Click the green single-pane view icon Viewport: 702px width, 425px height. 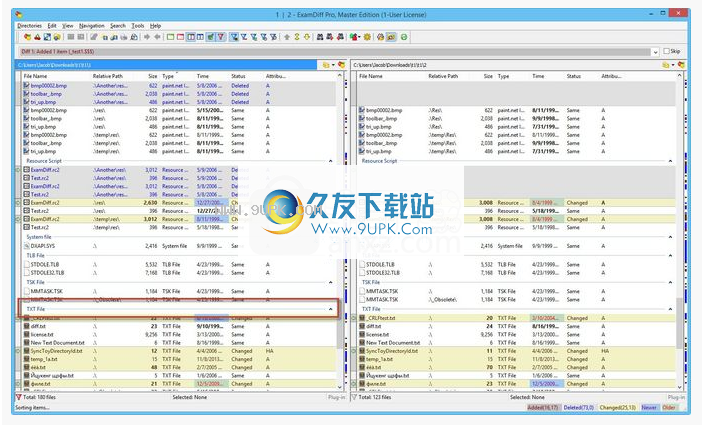(170, 37)
